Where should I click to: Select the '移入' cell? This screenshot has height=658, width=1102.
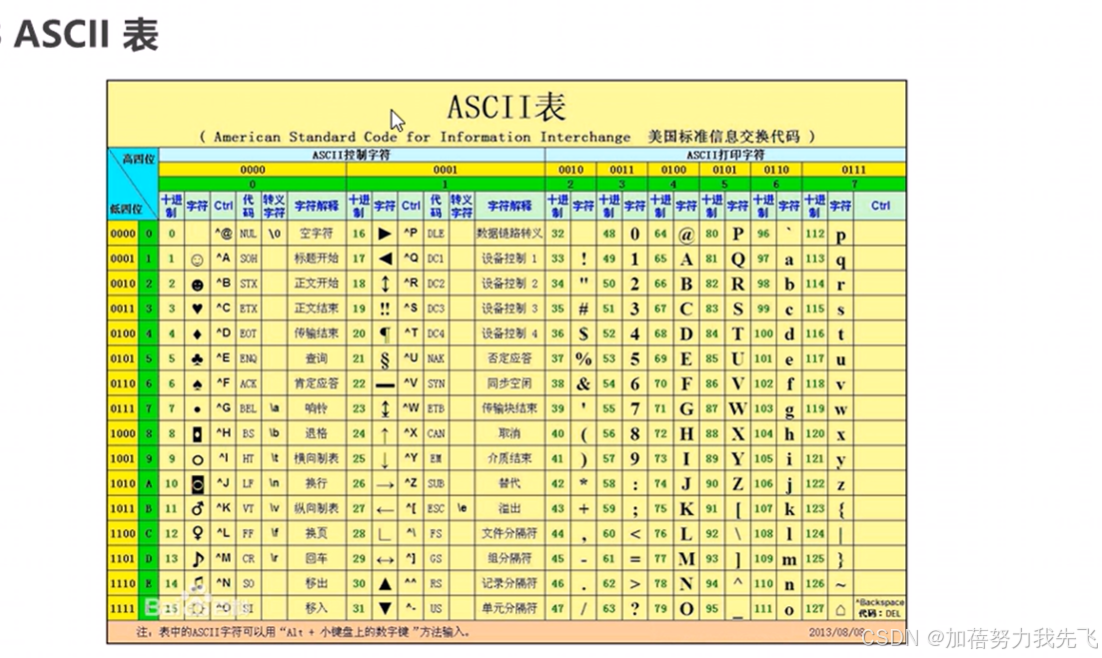[x=316, y=608]
